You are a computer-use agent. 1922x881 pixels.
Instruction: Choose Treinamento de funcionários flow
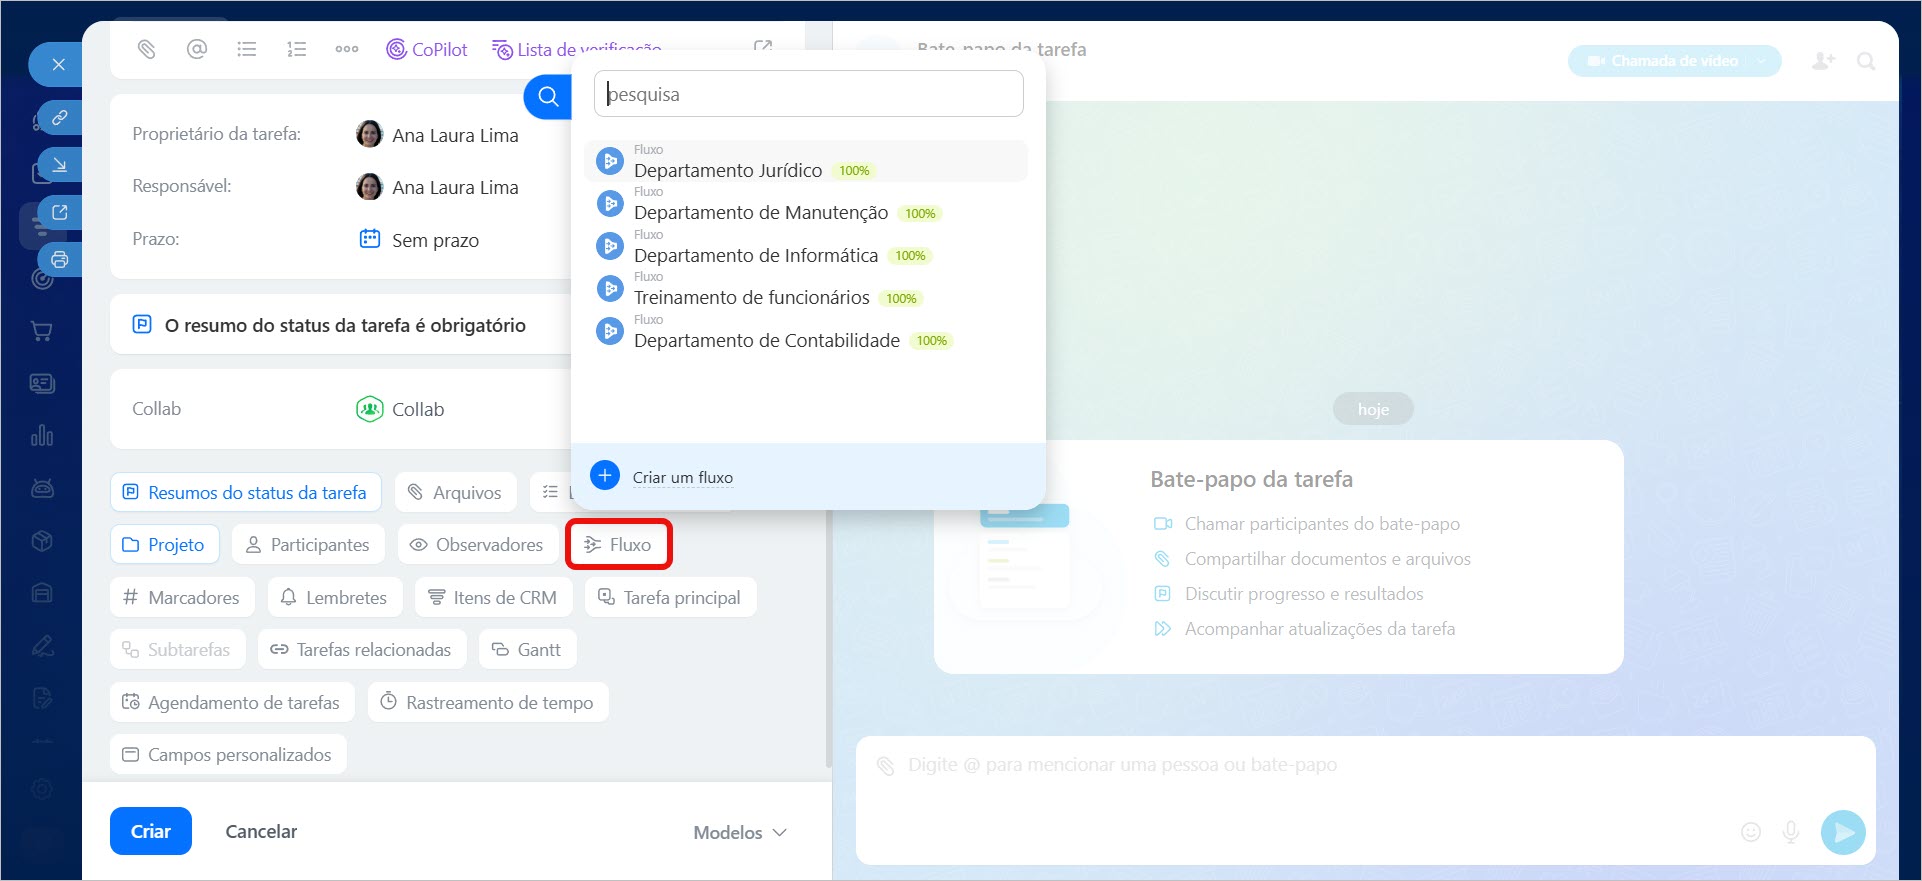[x=751, y=297]
